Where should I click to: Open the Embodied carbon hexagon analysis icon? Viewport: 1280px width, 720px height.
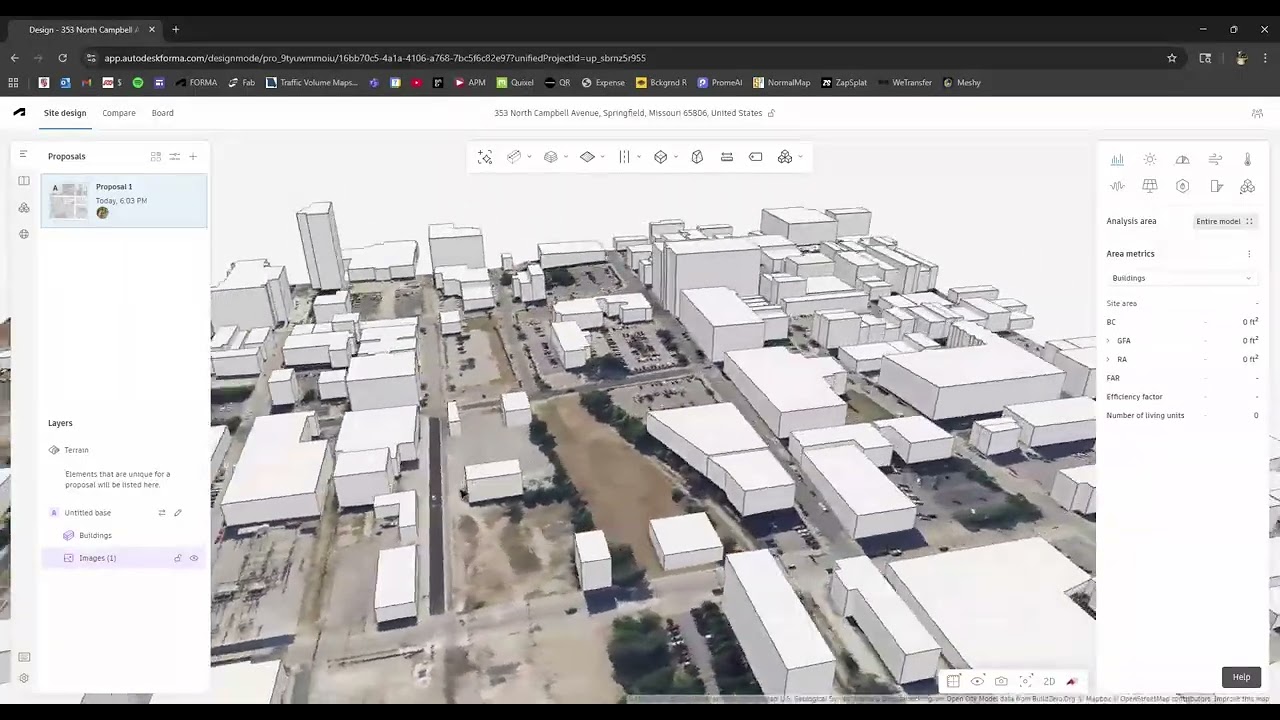point(1182,186)
